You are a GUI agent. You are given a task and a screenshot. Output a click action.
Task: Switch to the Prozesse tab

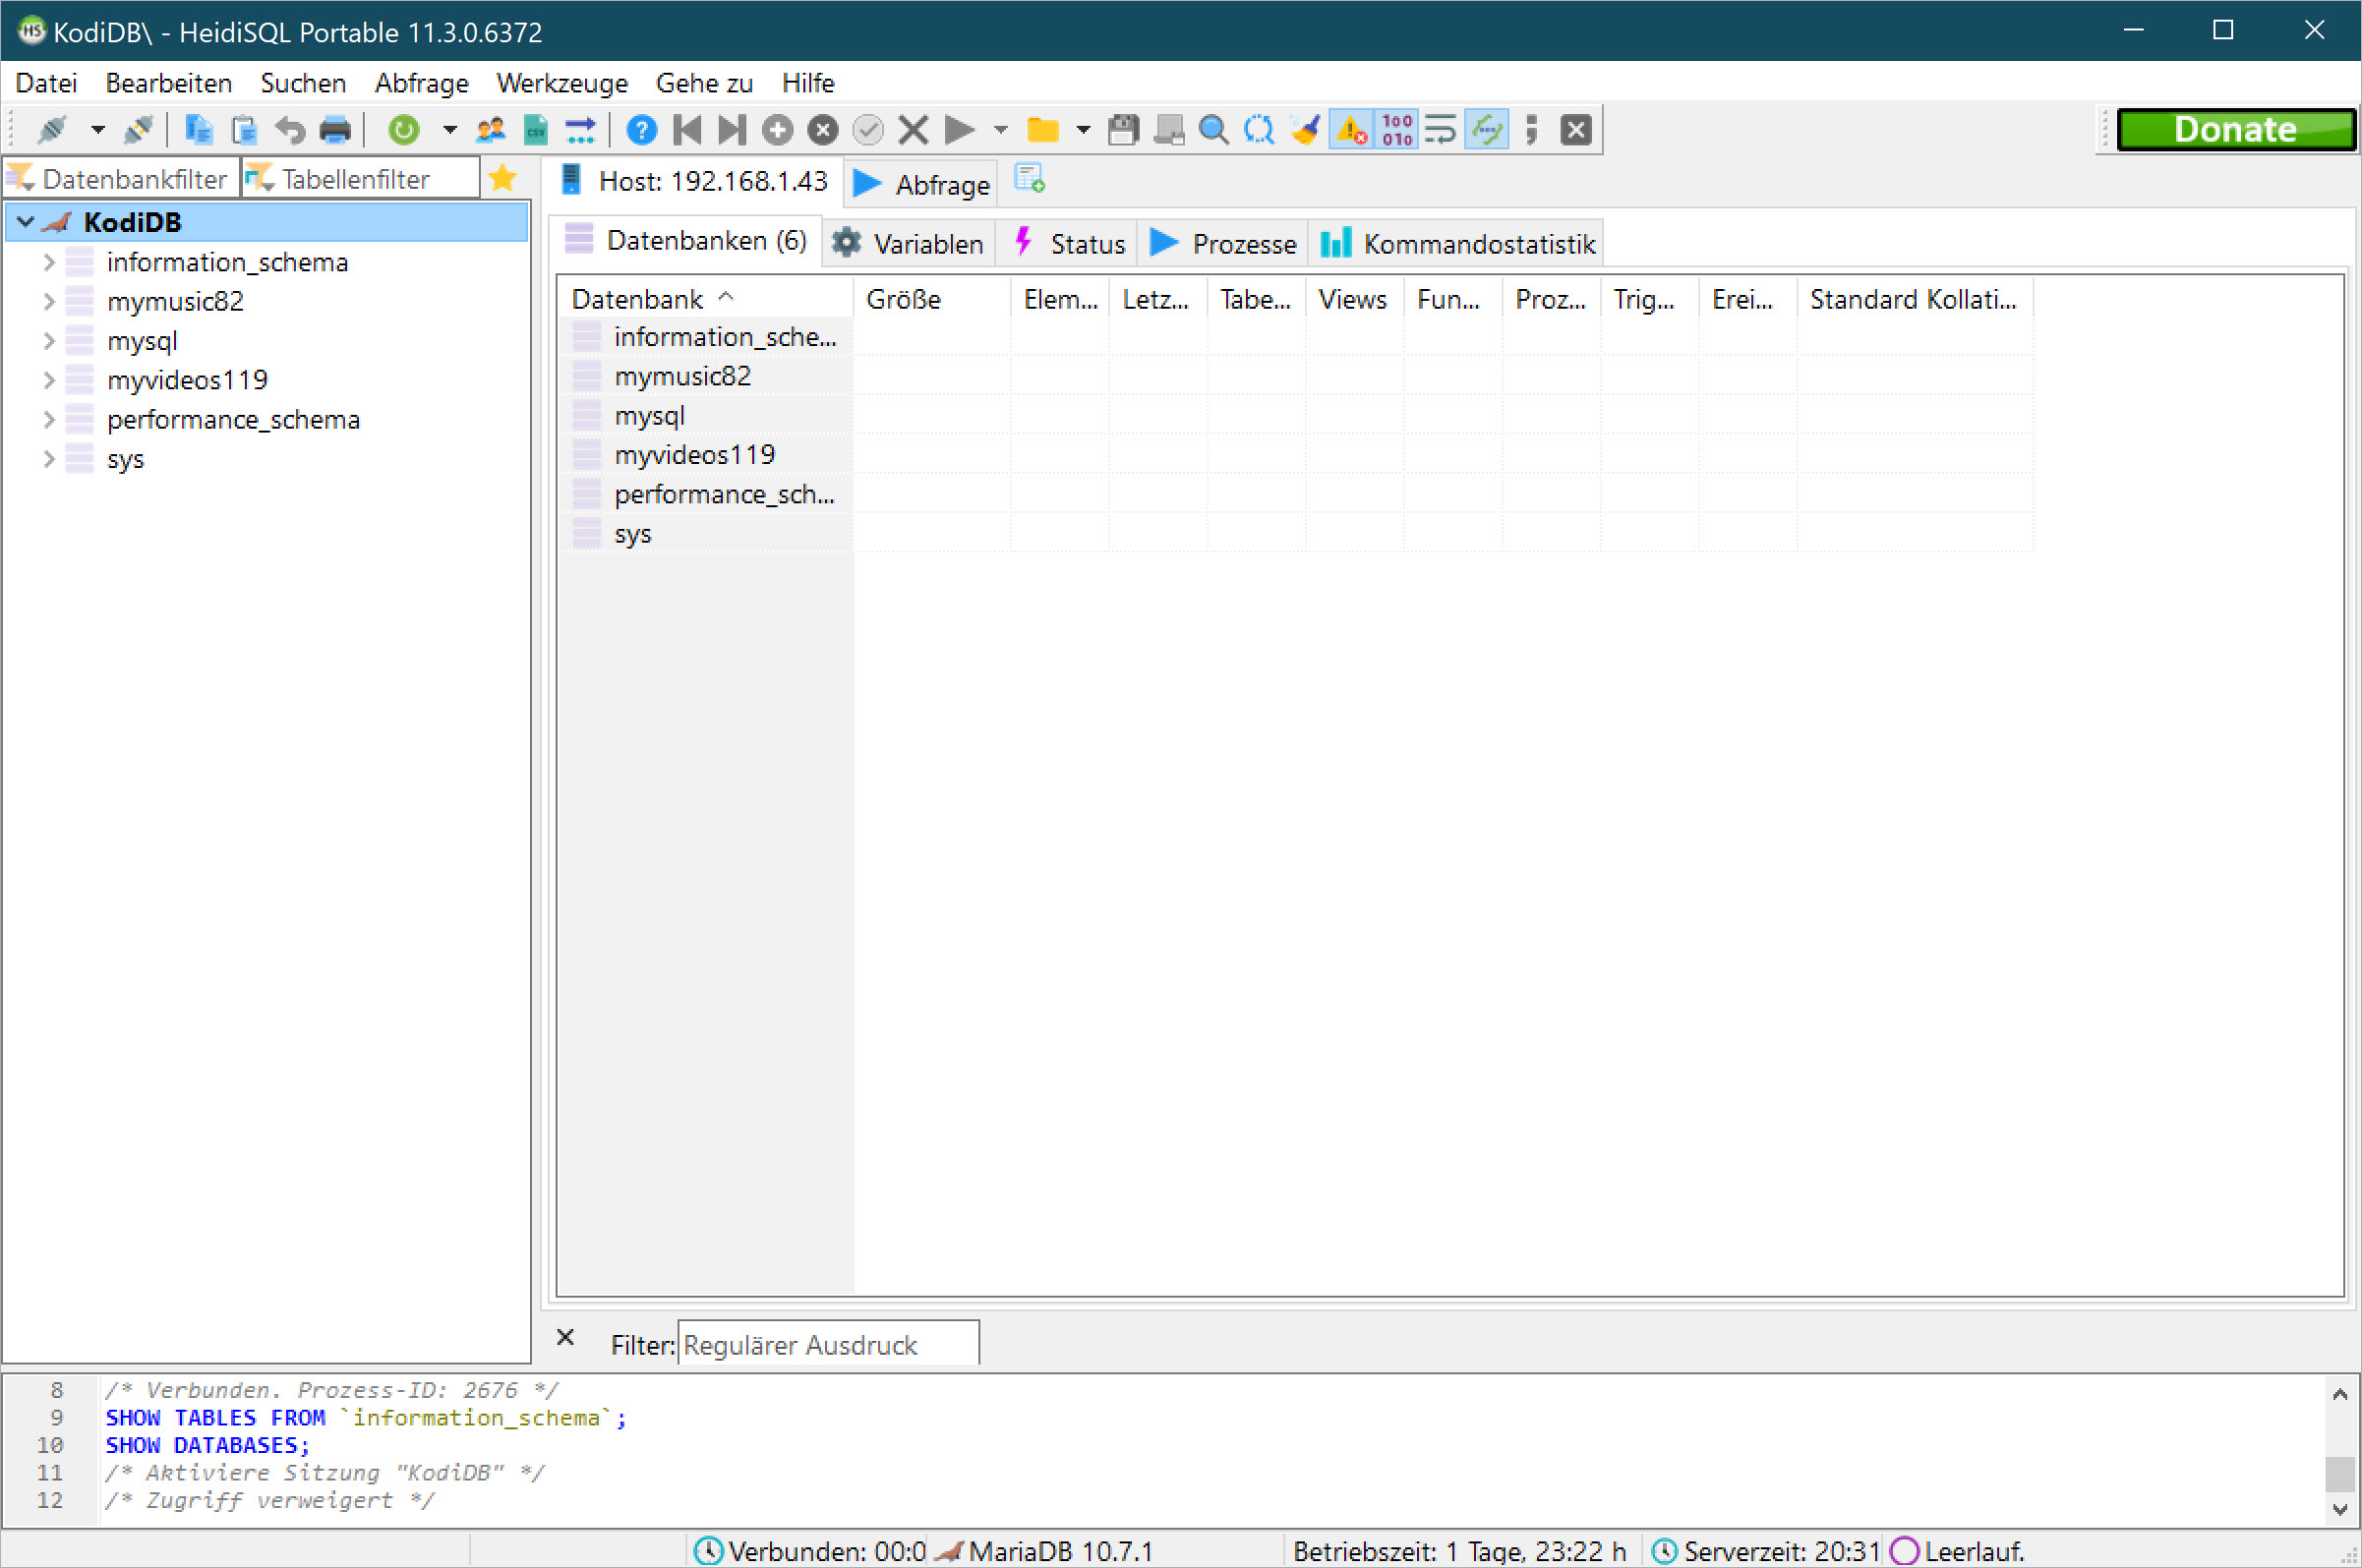click(x=1223, y=243)
